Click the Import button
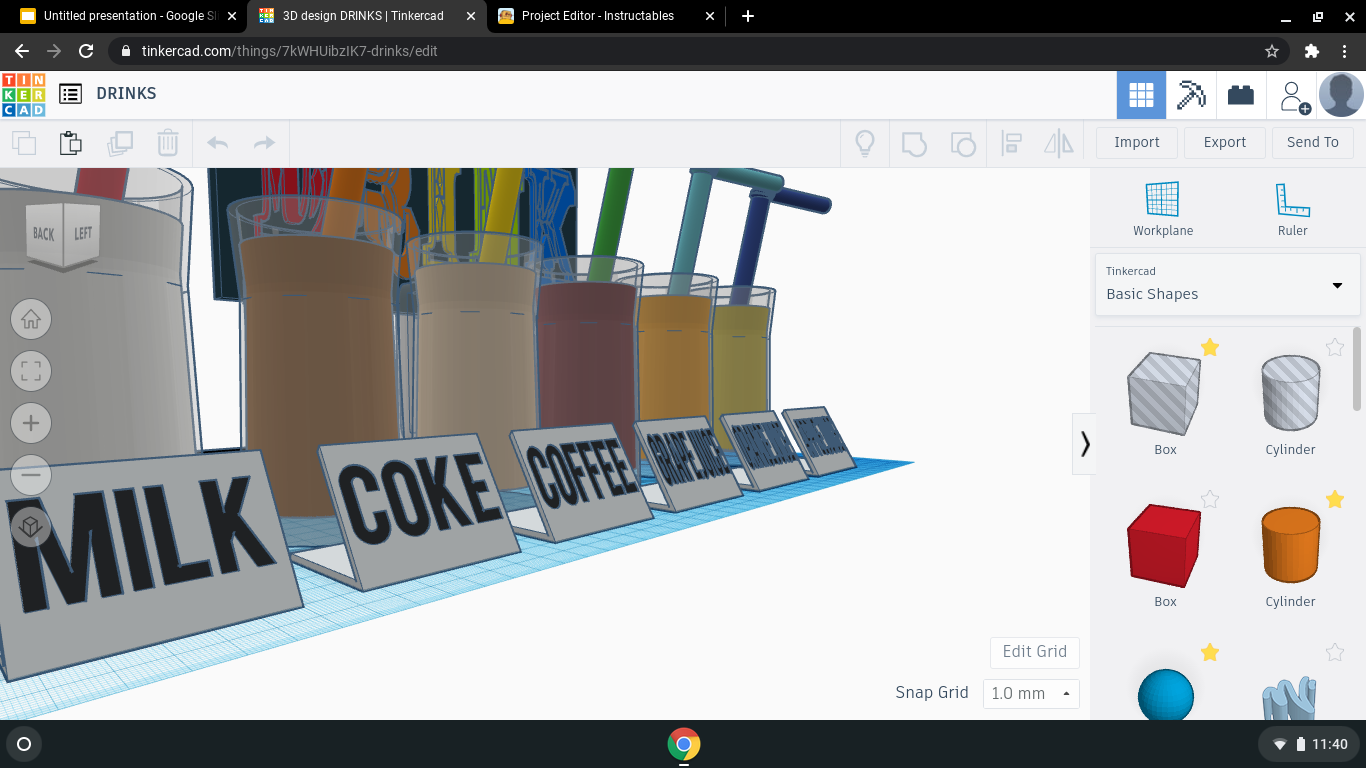Image resolution: width=1366 pixels, height=768 pixels. pos(1137,142)
